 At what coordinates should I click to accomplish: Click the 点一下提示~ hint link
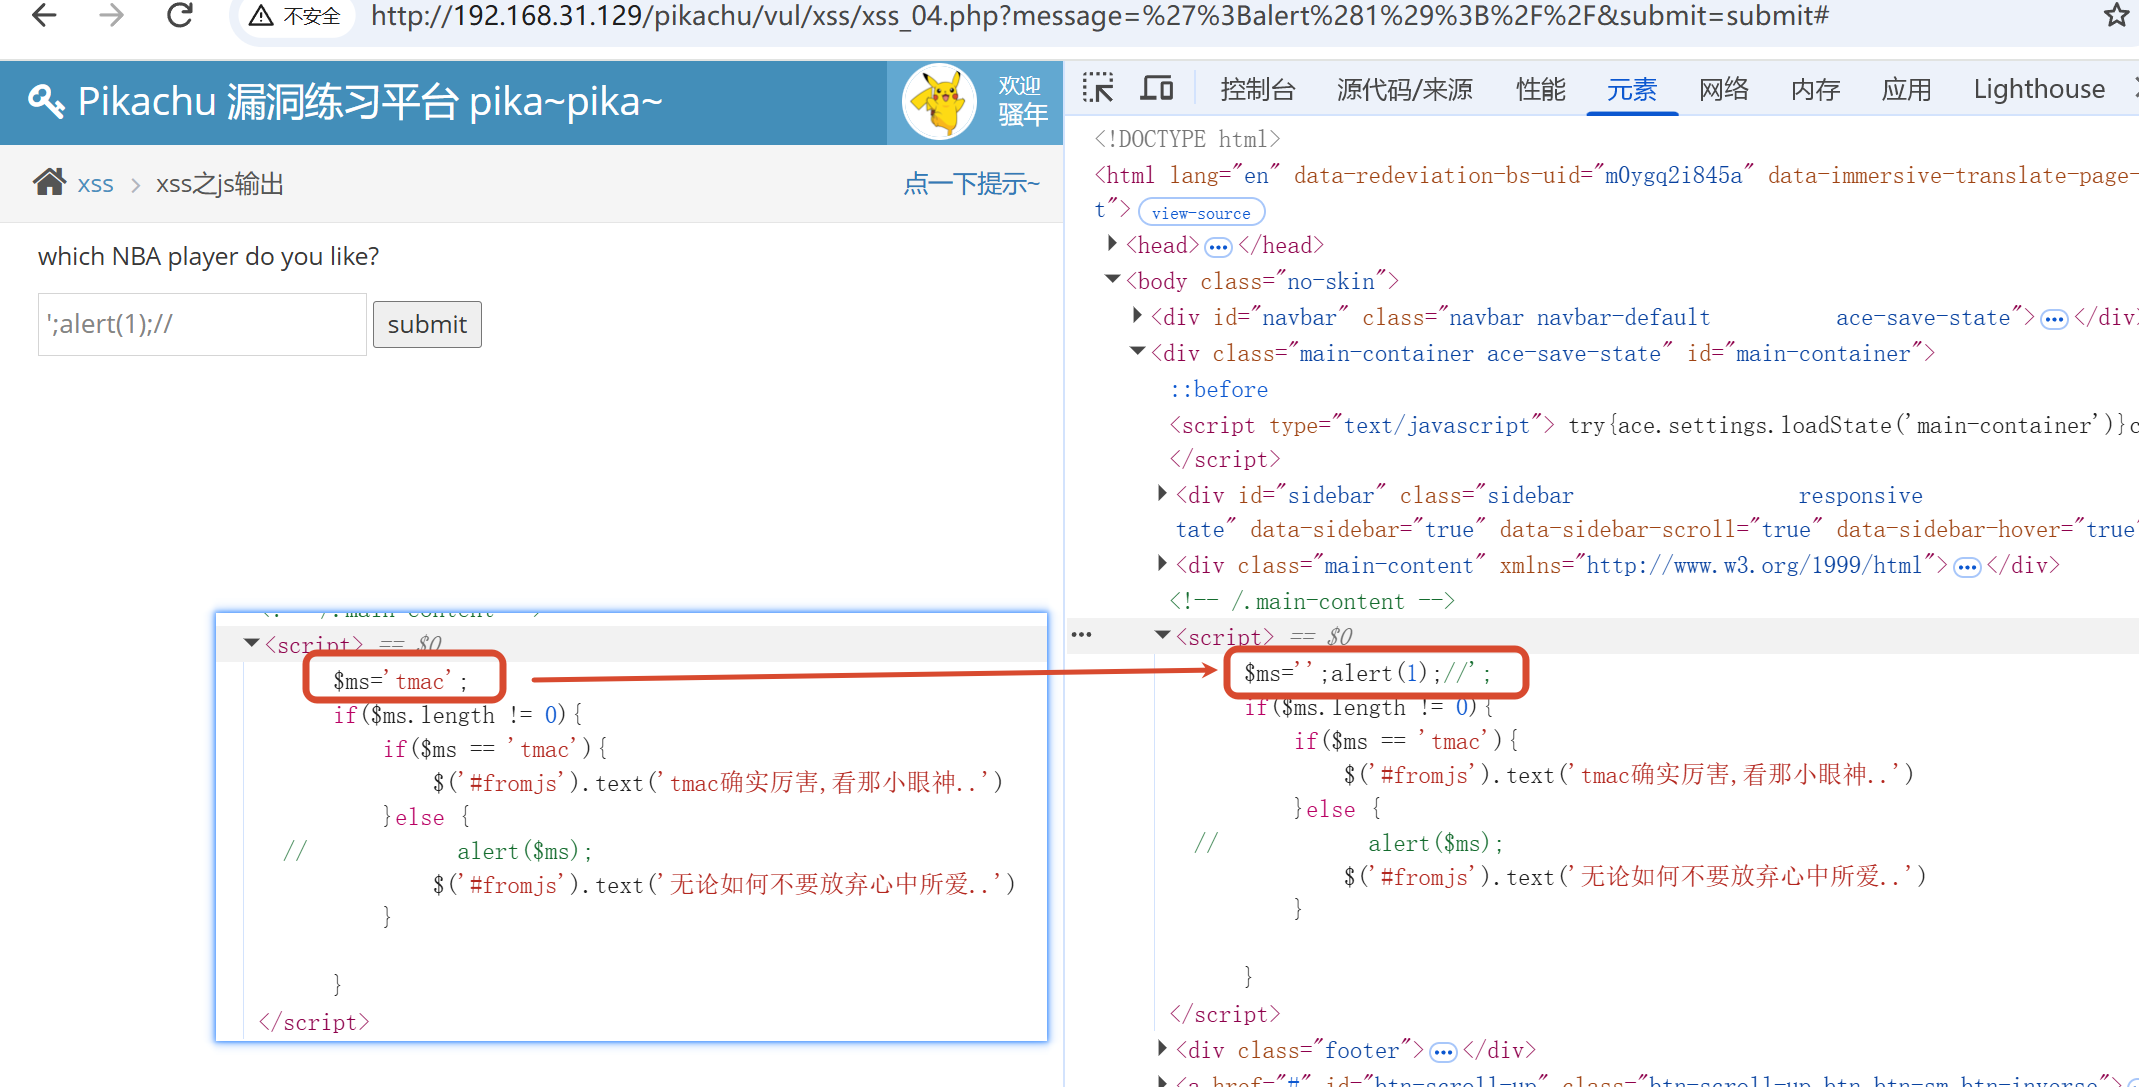tap(972, 184)
